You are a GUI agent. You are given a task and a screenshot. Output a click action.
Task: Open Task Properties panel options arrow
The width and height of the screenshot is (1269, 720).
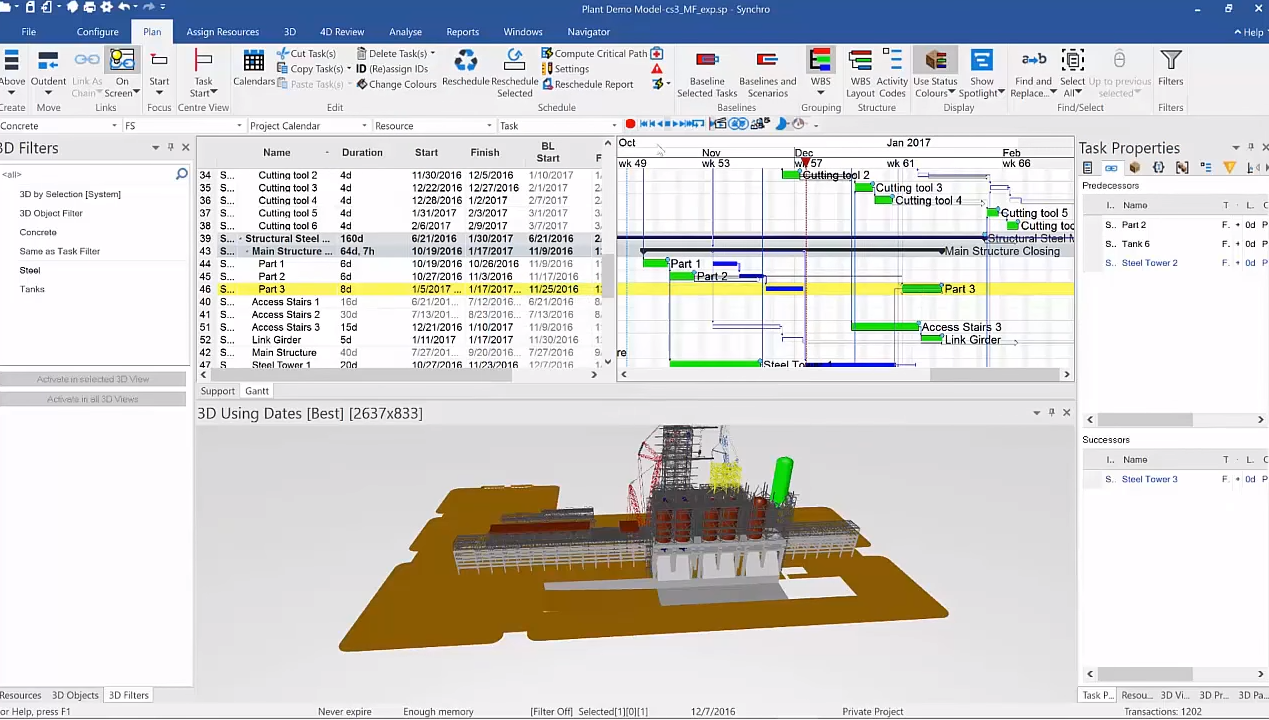pos(1235,147)
